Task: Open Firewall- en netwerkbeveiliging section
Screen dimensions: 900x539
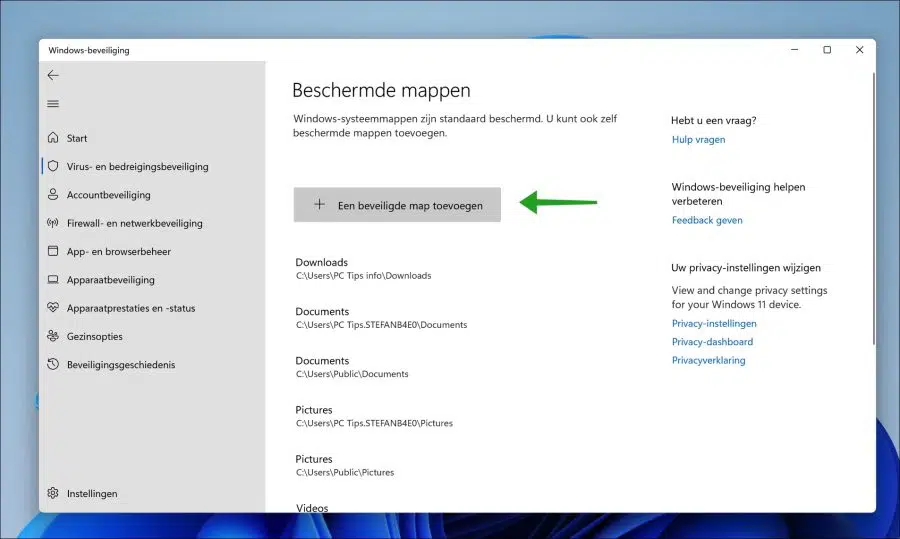Action: click(134, 223)
